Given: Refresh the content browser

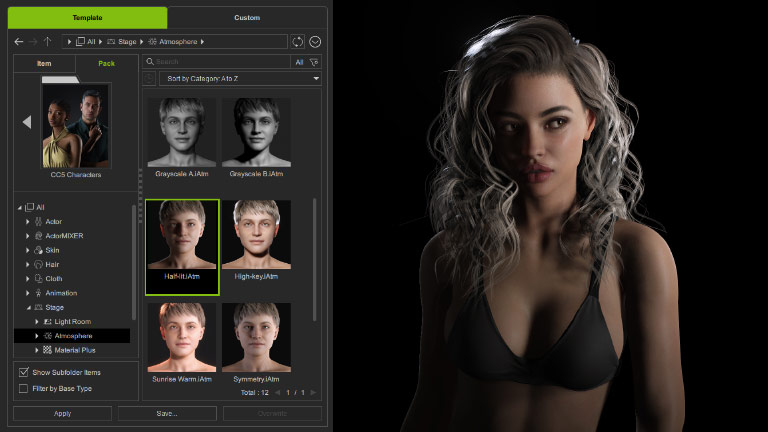Looking at the screenshot, I should pyautogui.click(x=297, y=42).
